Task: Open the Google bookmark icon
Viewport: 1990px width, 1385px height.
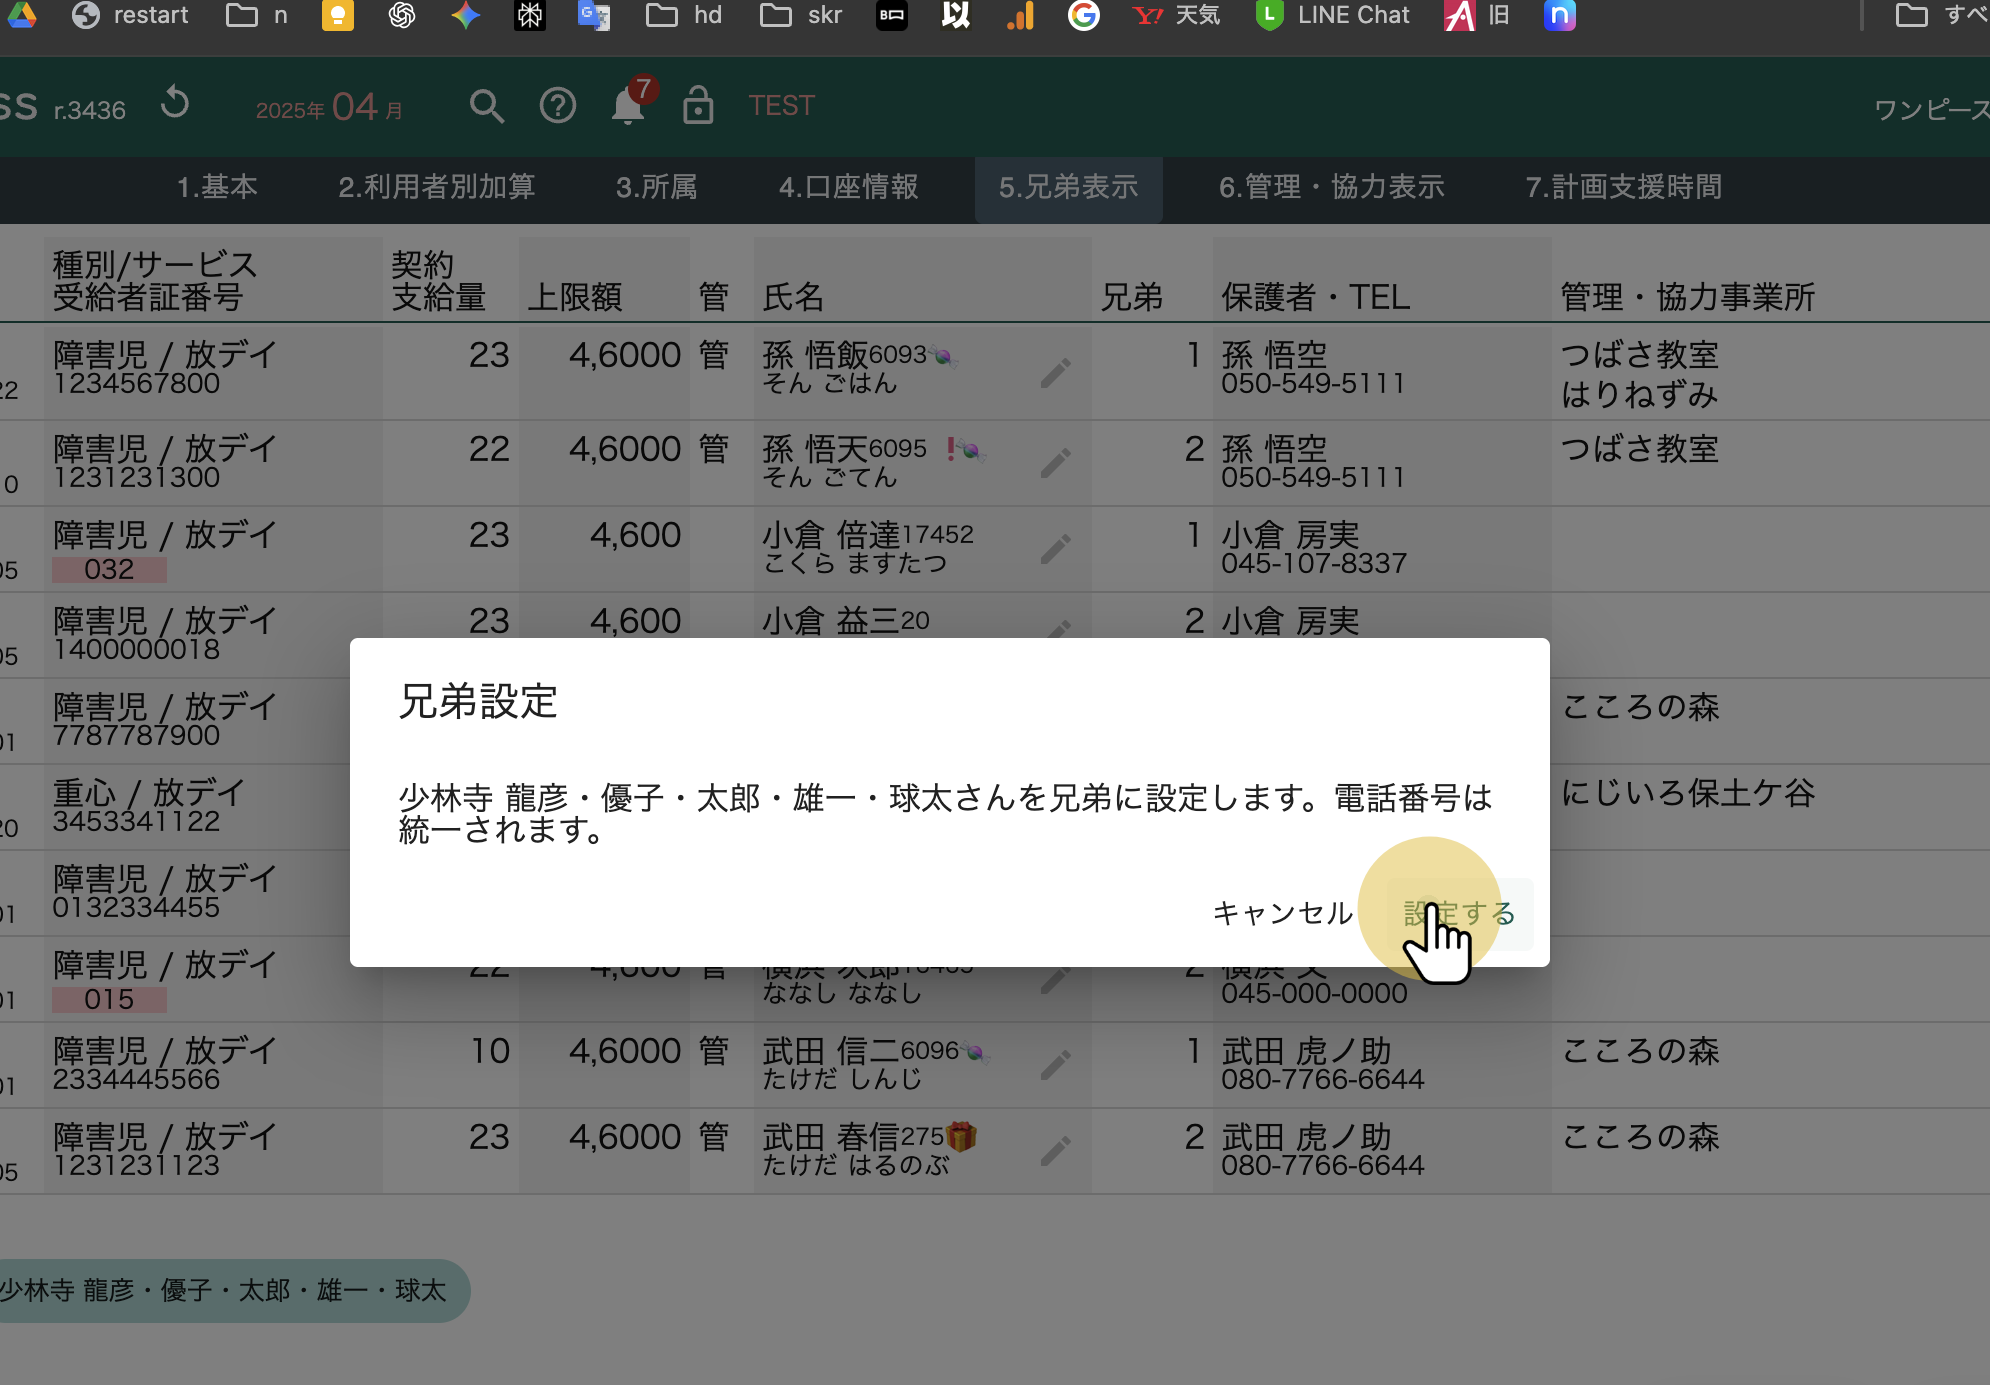Action: [x=1083, y=15]
